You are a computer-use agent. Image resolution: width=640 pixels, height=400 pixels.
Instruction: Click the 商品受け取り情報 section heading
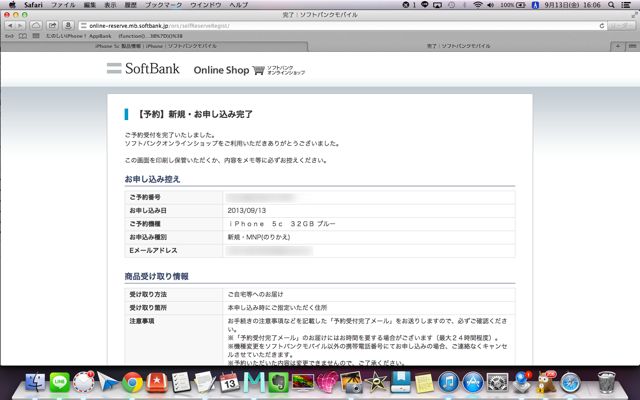pyautogui.click(x=156, y=276)
